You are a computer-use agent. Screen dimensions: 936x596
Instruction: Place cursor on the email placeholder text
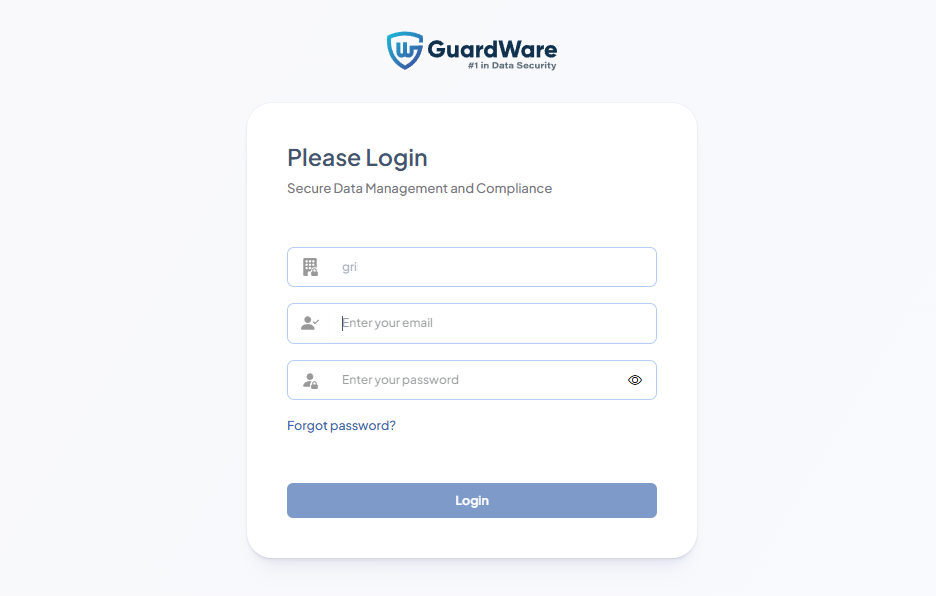tap(387, 323)
